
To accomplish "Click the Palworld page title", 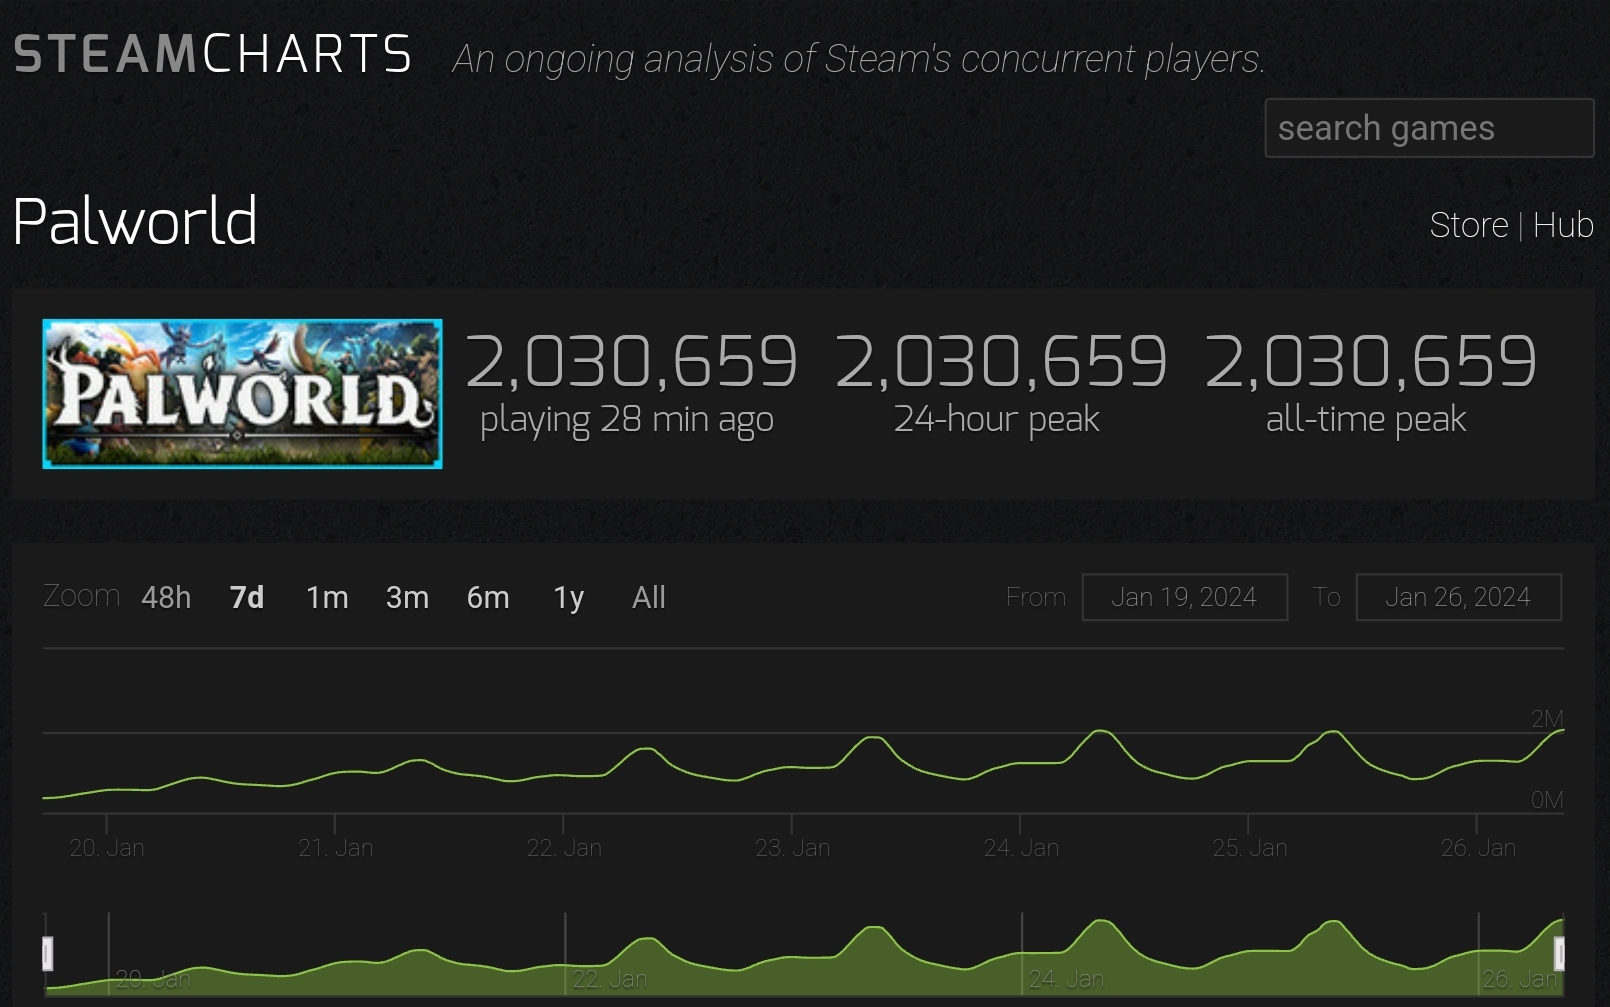I will point(135,221).
